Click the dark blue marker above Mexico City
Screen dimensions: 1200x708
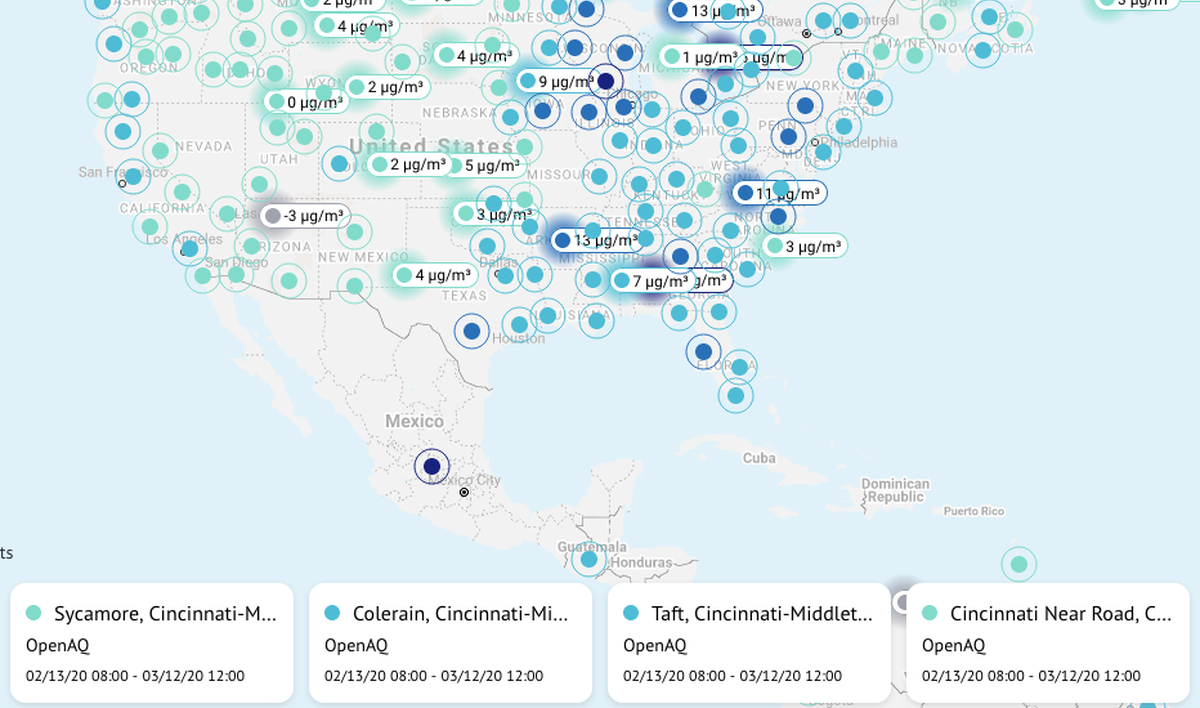pyautogui.click(x=432, y=466)
